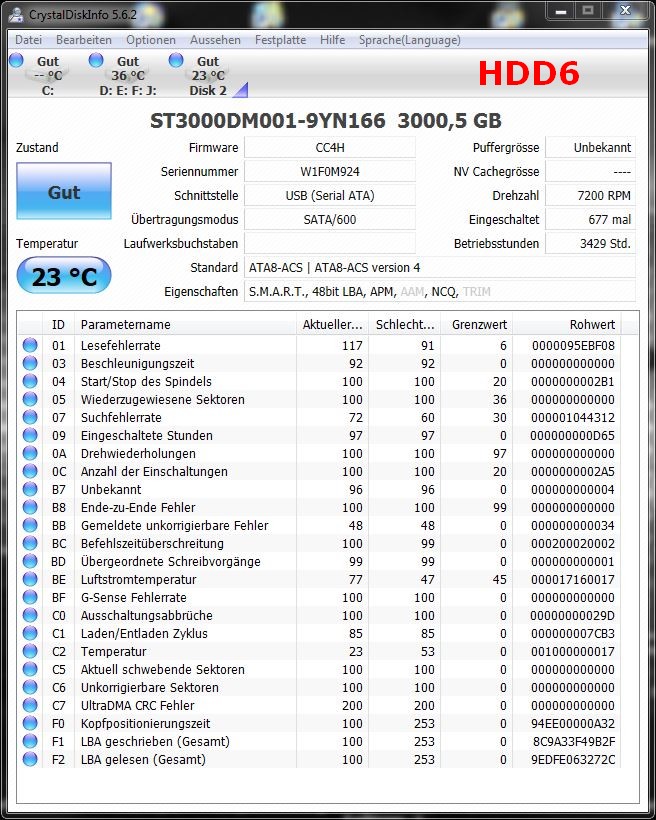Click the Betriebsstunden field 3429 Std.
The image size is (656, 820).
click(x=590, y=244)
